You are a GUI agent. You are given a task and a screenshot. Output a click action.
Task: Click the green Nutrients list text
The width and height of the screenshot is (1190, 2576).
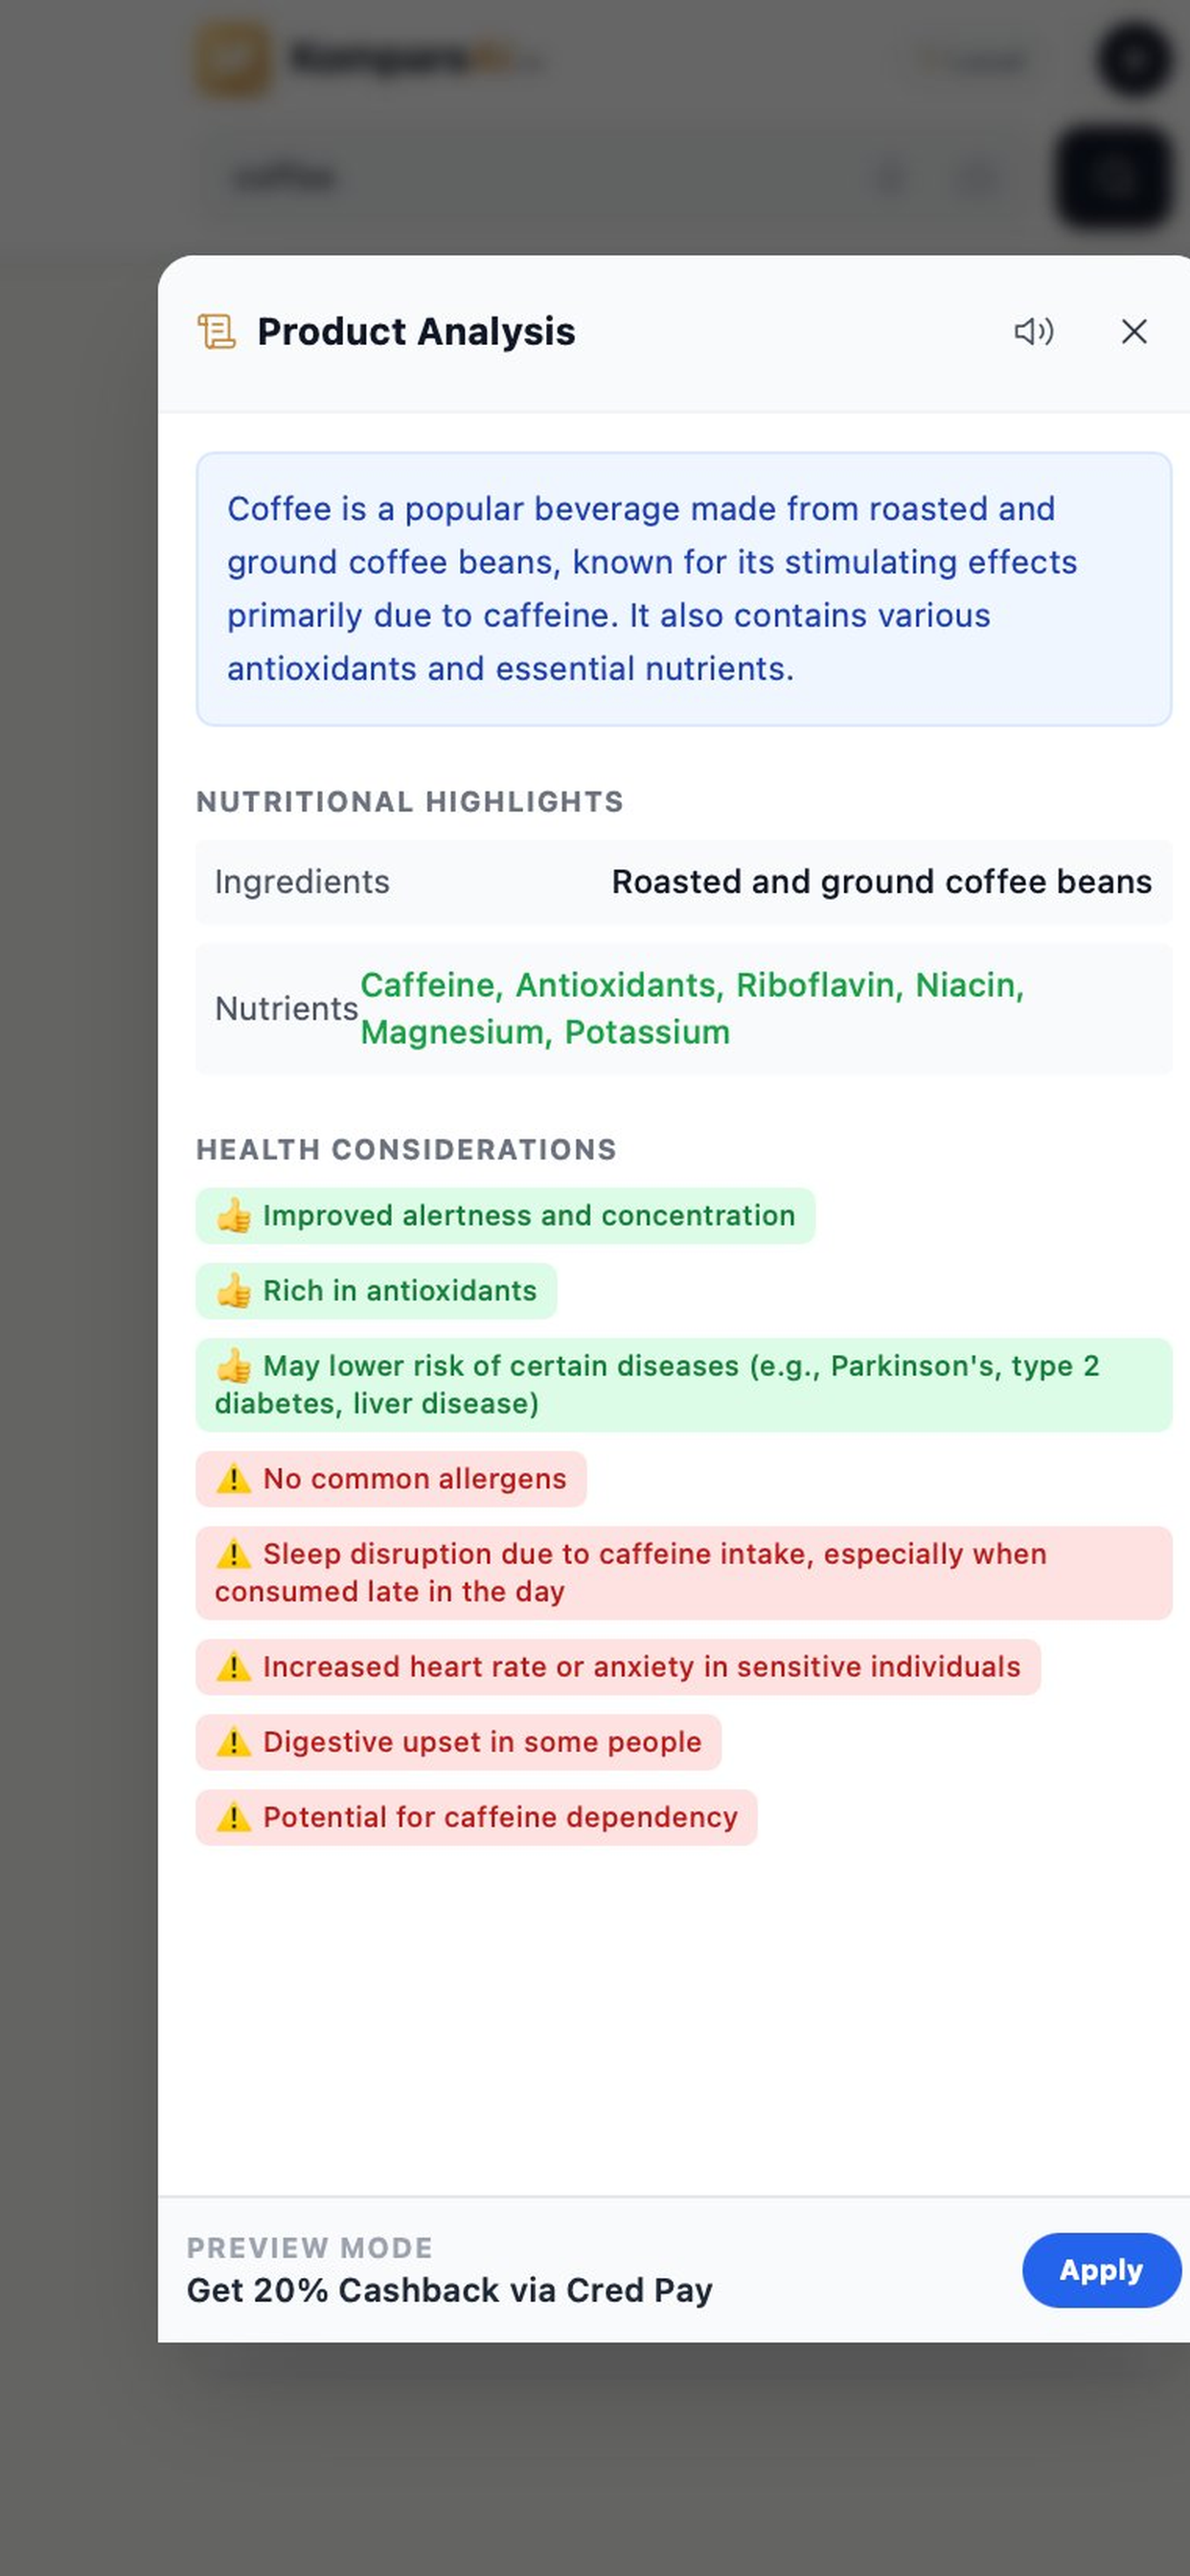point(692,1009)
